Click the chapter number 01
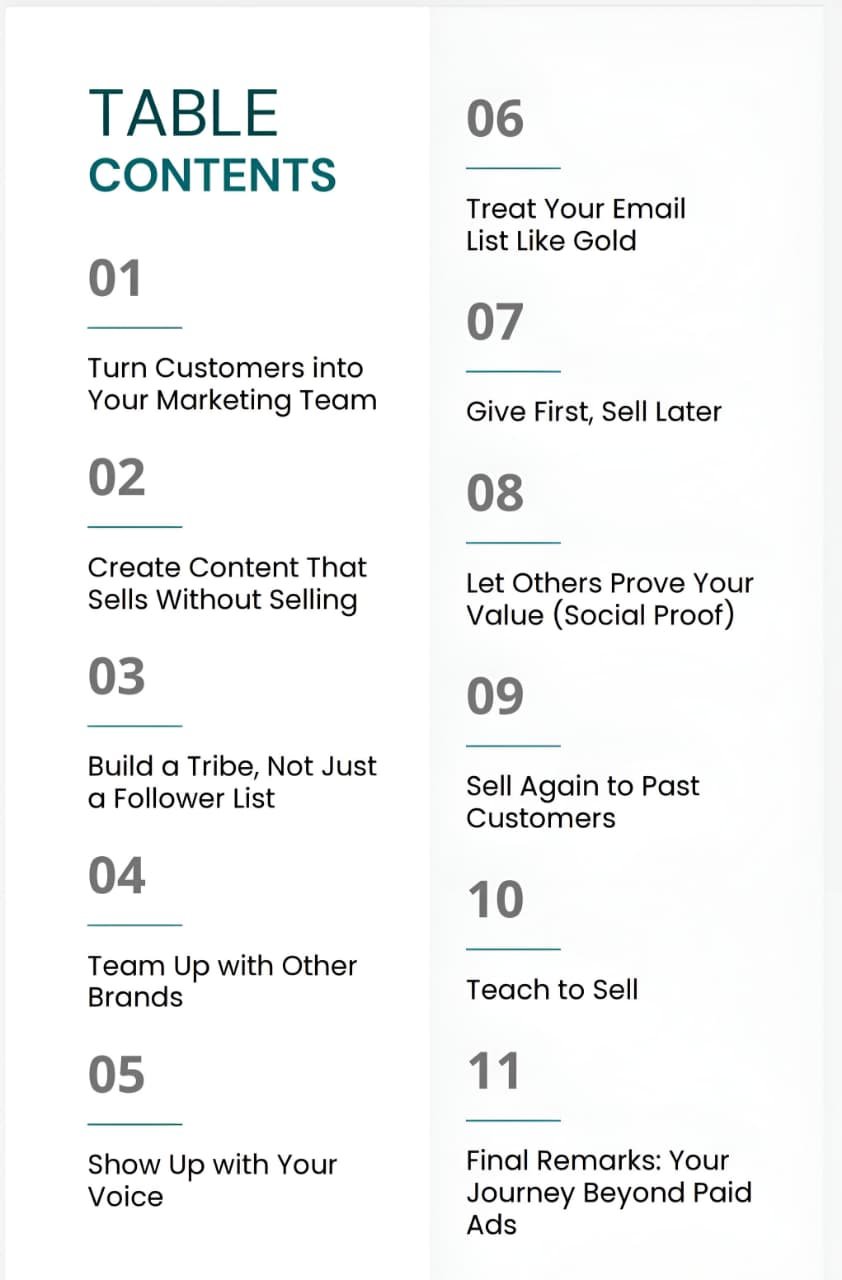Image resolution: width=842 pixels, height=1280 pixels. coord(115,279)
